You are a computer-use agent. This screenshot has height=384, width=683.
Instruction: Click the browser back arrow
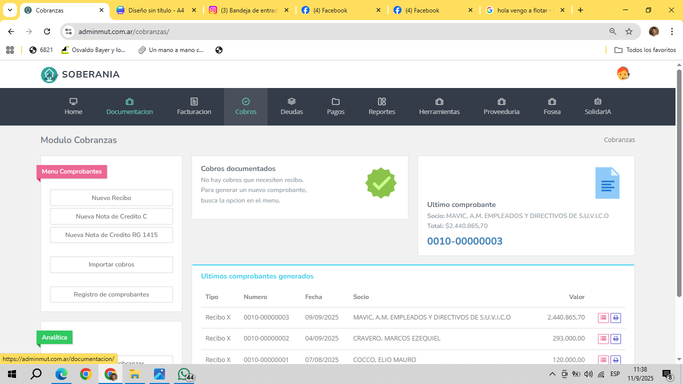pos(11,31)
